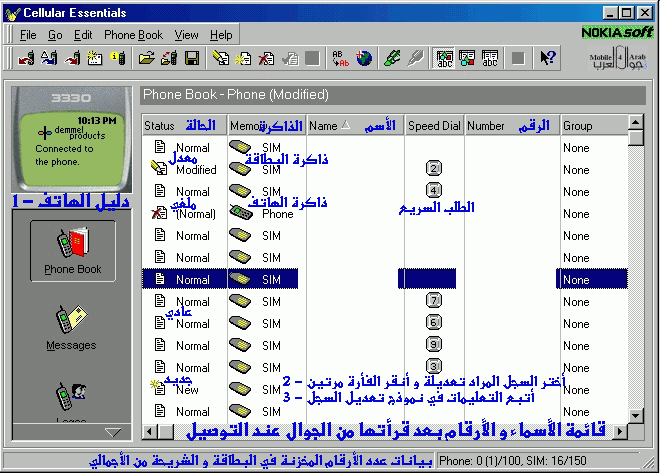Show phone information via yellow info icon
Screen dimensions: 660x473
click(x=118, y=58)
